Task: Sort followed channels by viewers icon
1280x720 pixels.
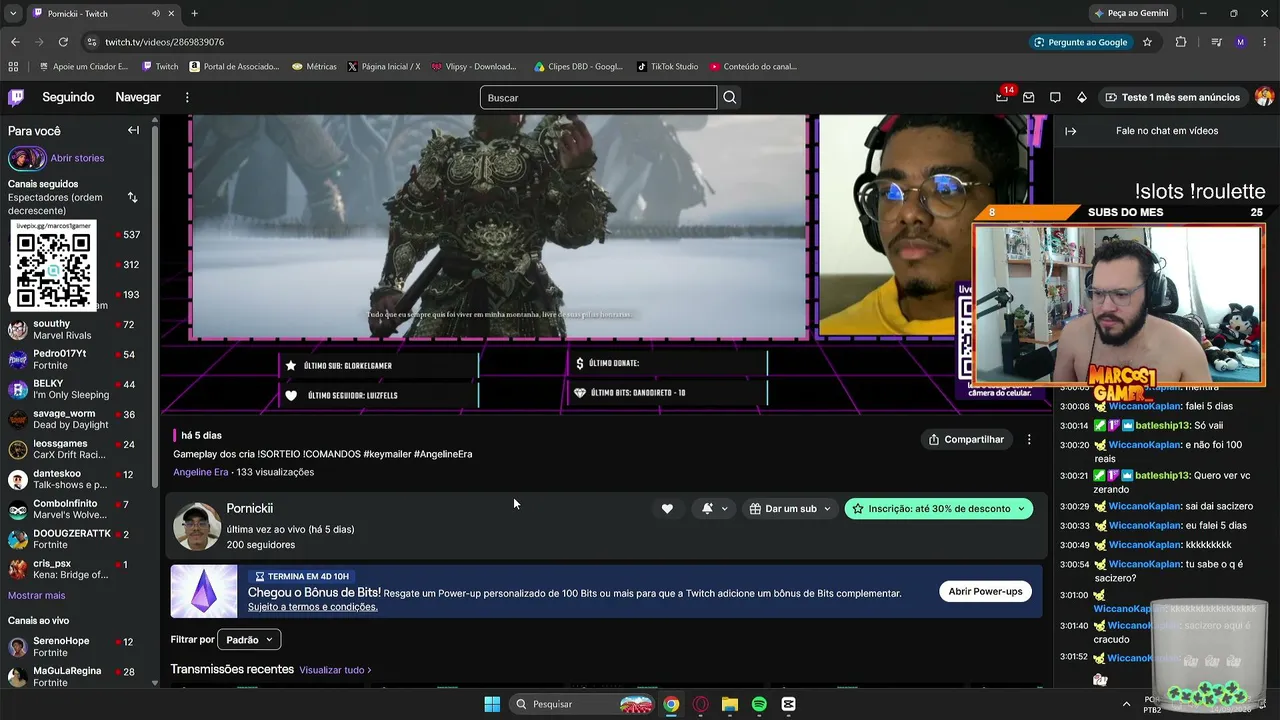Action: coord(132,198)
